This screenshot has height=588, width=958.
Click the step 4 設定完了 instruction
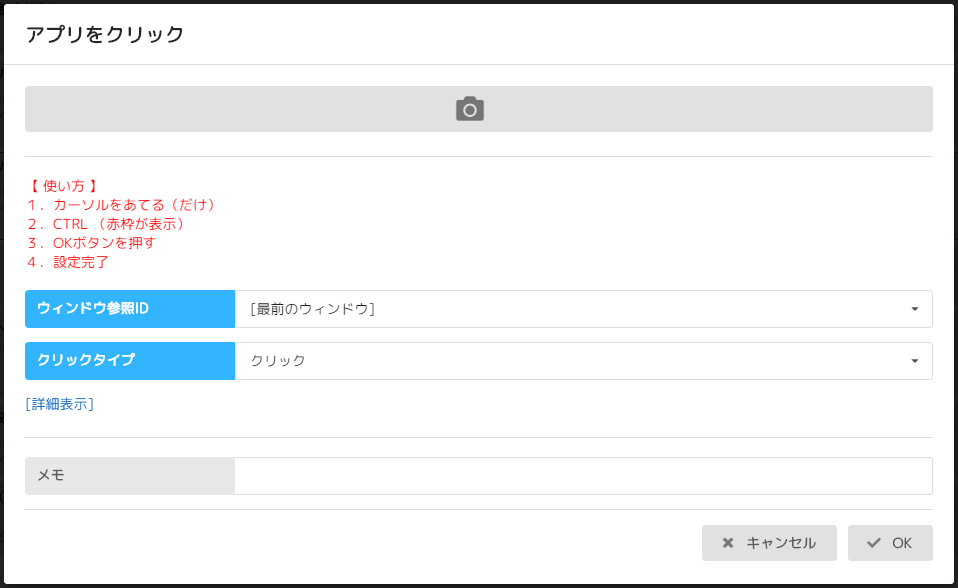67,262
